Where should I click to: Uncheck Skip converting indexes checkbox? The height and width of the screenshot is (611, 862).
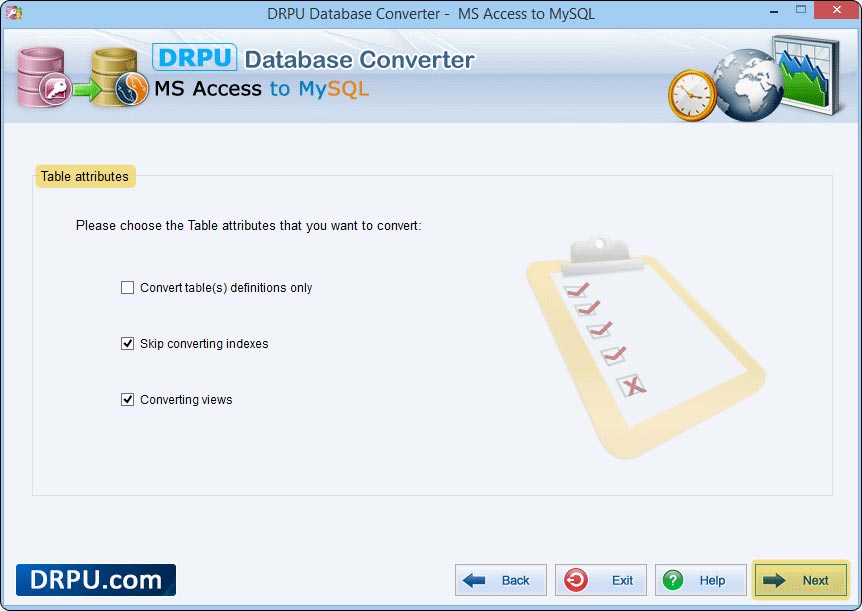pyautogui.click(x=127, y=344)
